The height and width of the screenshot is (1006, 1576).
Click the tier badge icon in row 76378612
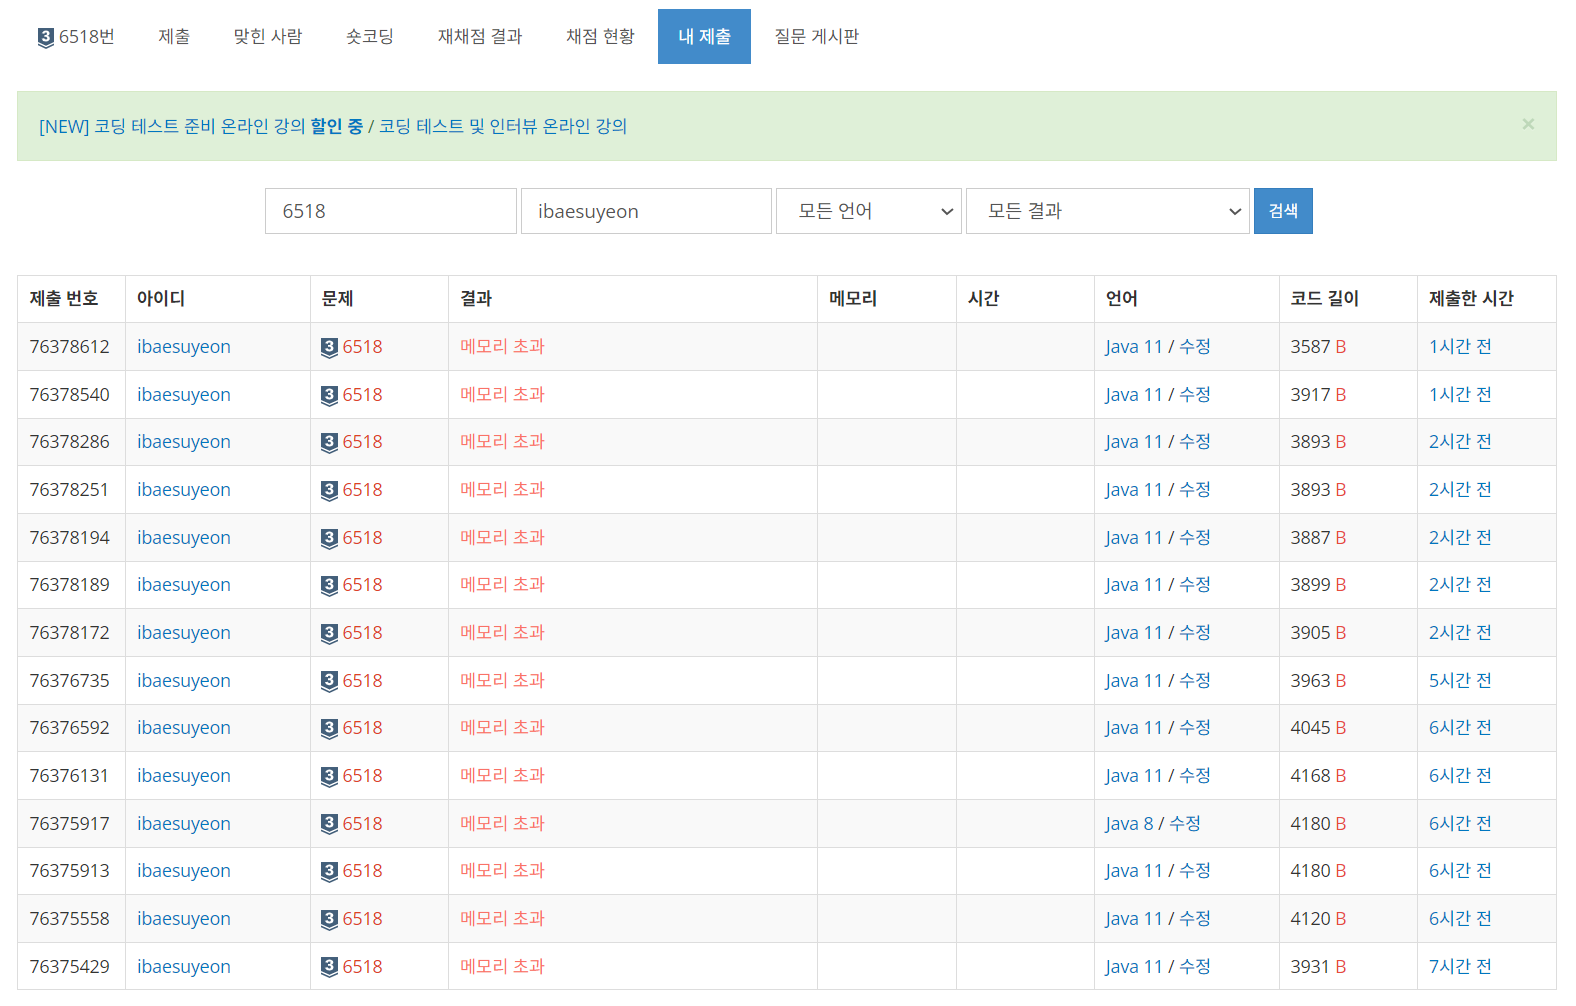click(x=329, y=347)
